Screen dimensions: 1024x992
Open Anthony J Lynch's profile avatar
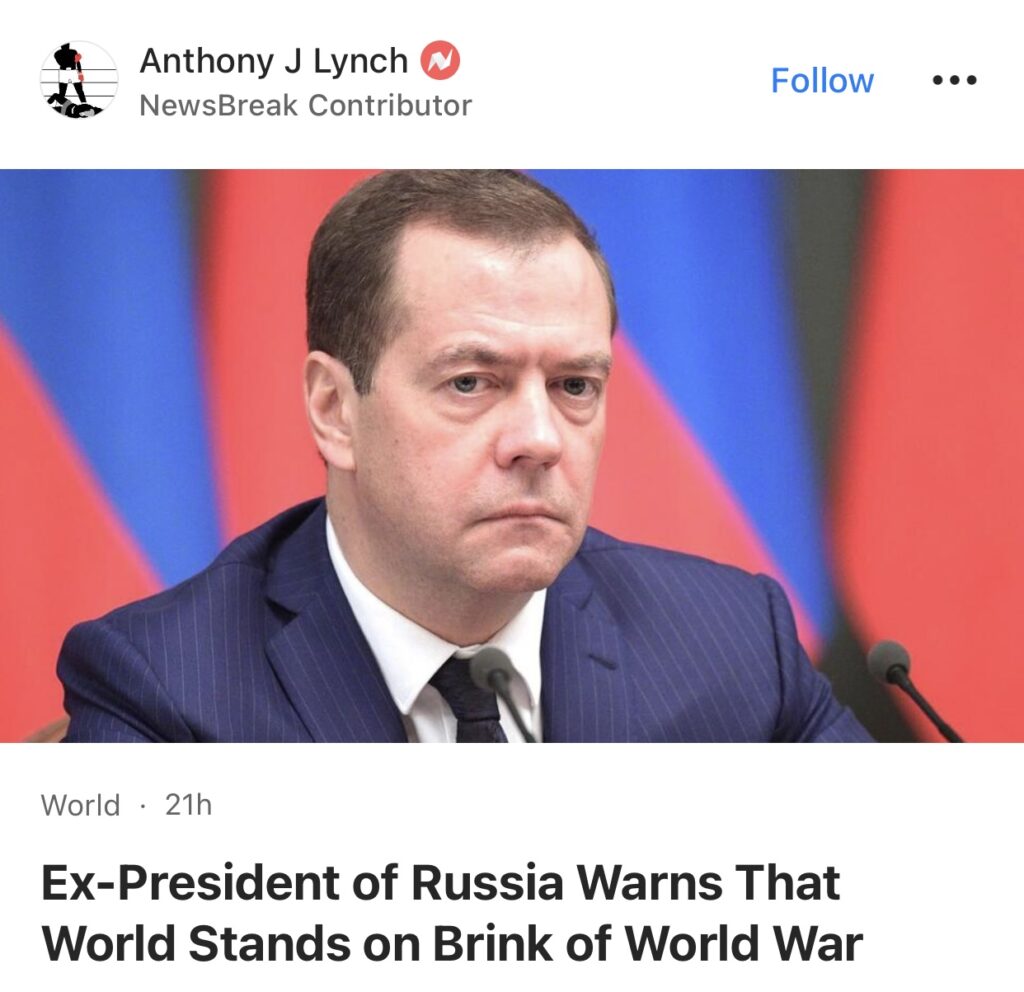[79, 80]
